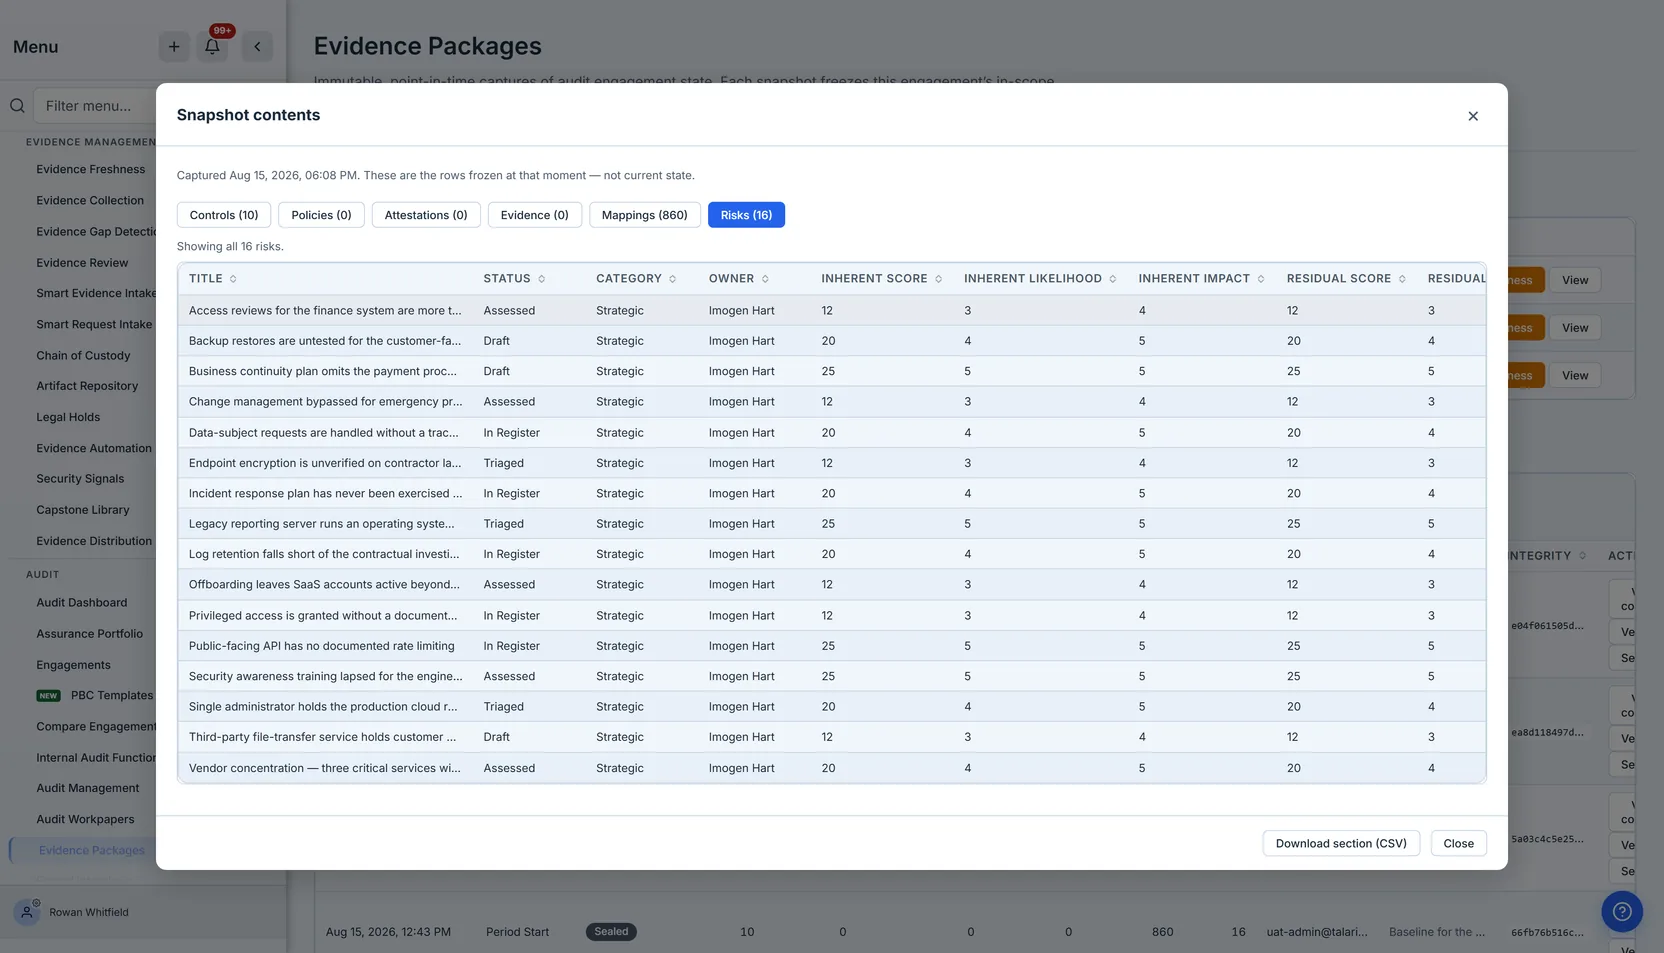Switch to Attestations (0) tab
The height and width of the screenshot is (953, 1664).
coord(426,215)
